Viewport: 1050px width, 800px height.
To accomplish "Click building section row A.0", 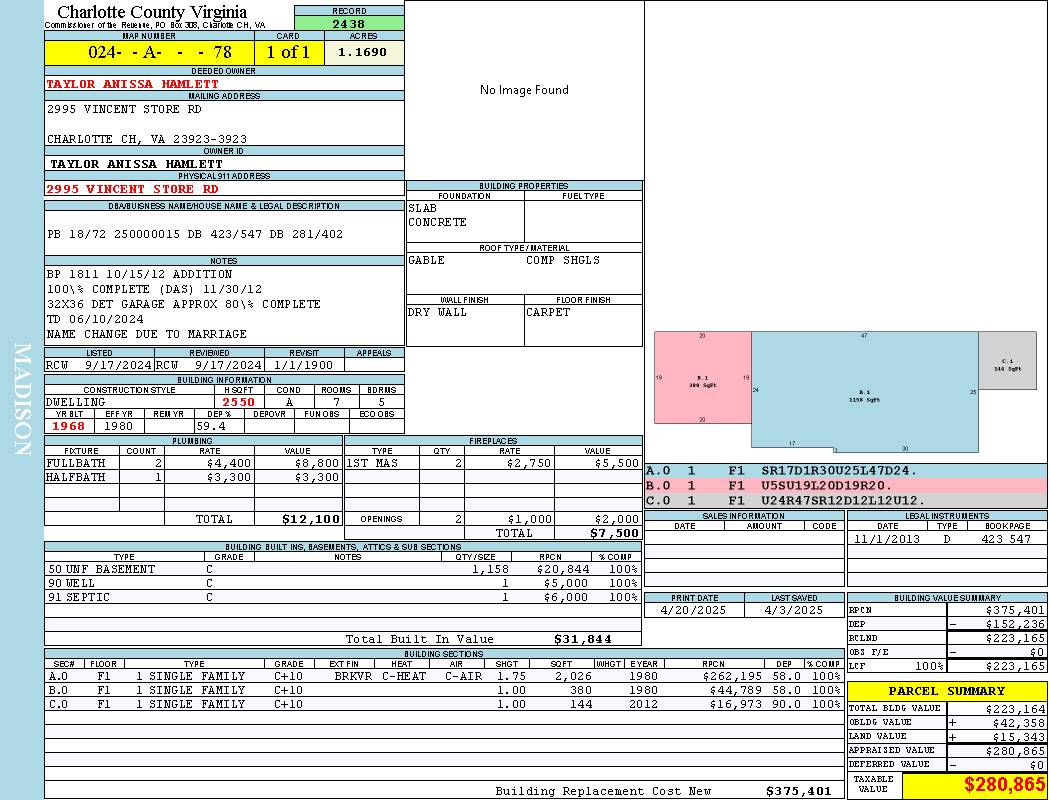I will tap(444, 677).
